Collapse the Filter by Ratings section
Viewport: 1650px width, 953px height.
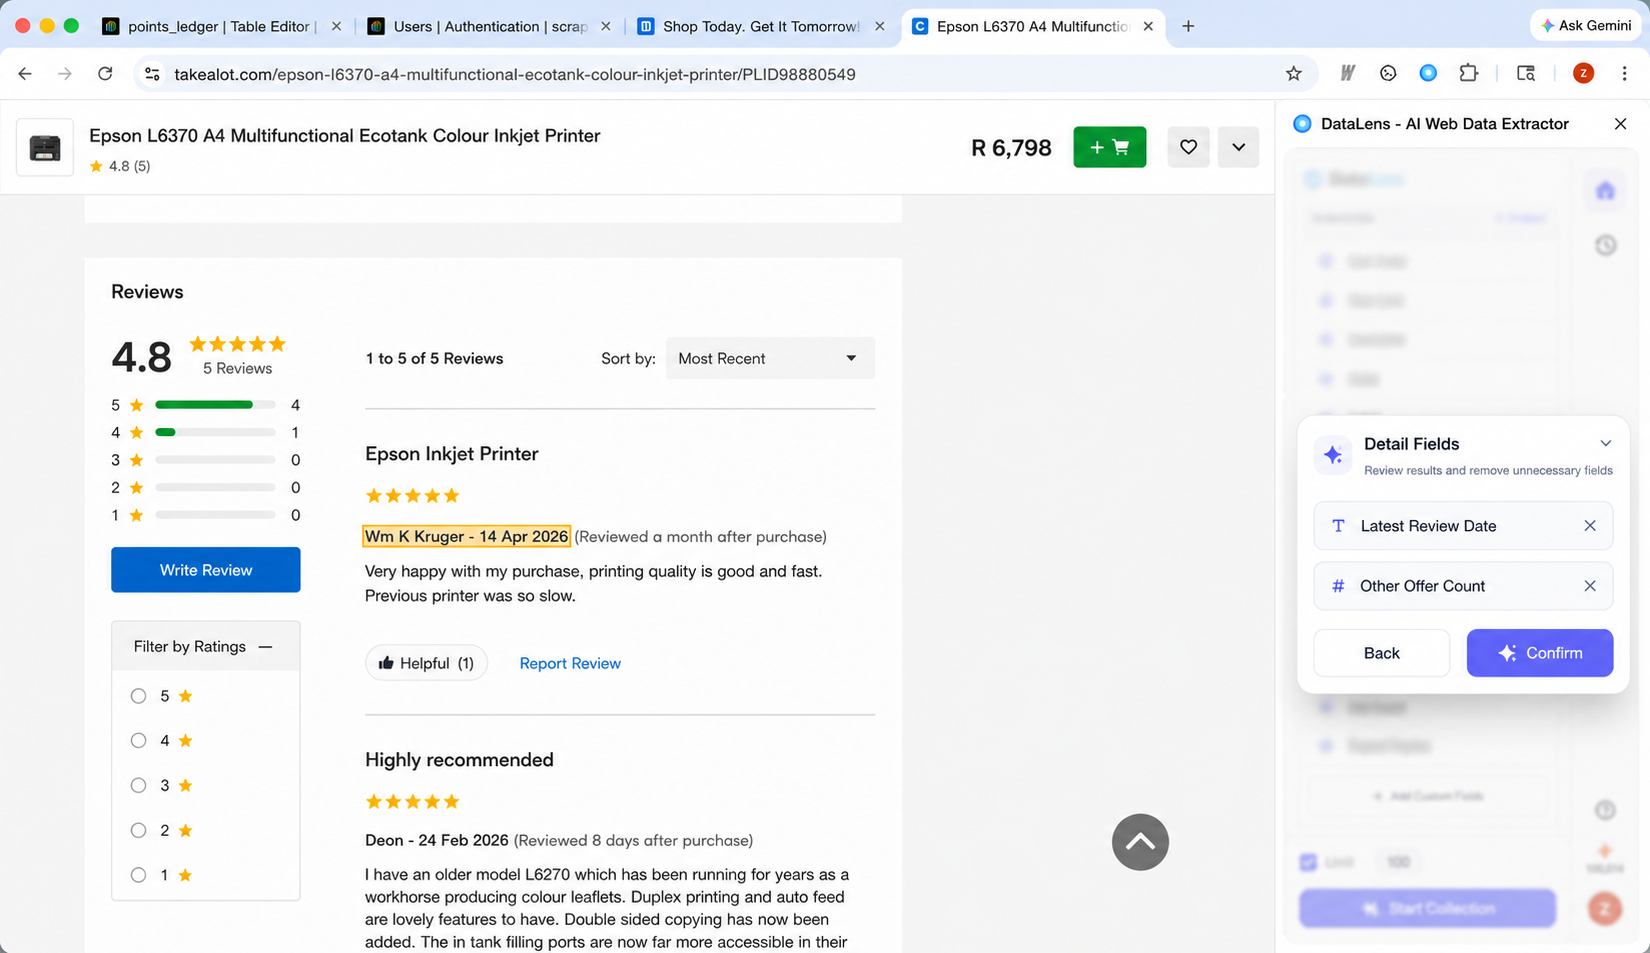(x=265, y=647)
